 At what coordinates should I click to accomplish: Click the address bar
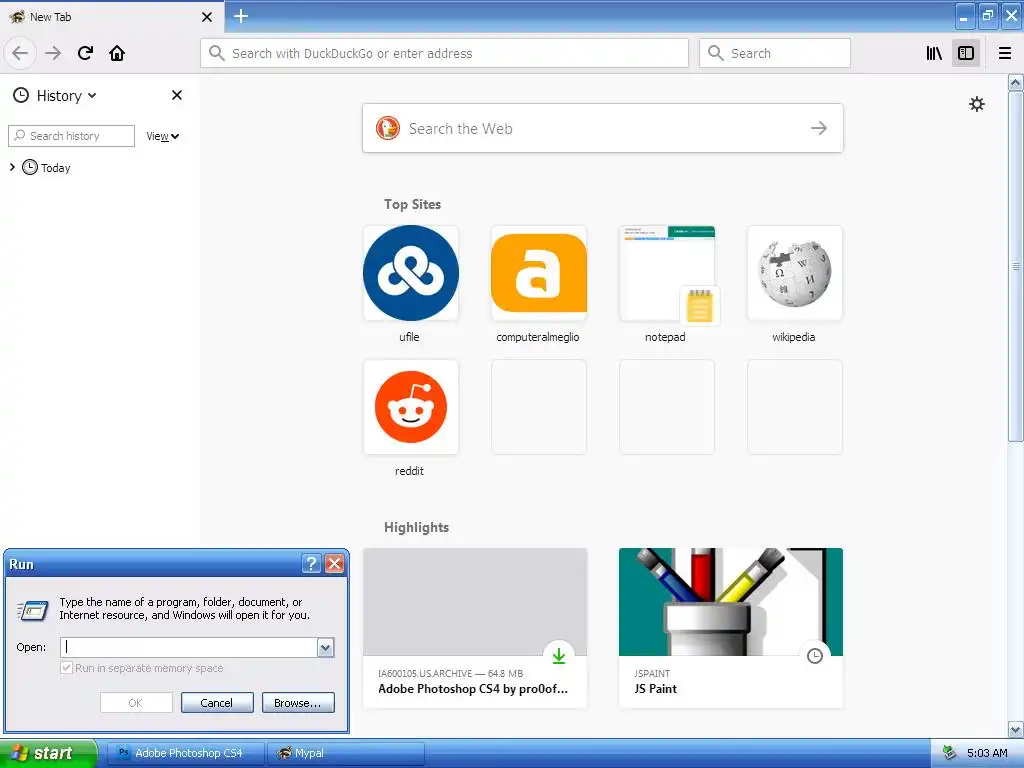tap(444, 53)
